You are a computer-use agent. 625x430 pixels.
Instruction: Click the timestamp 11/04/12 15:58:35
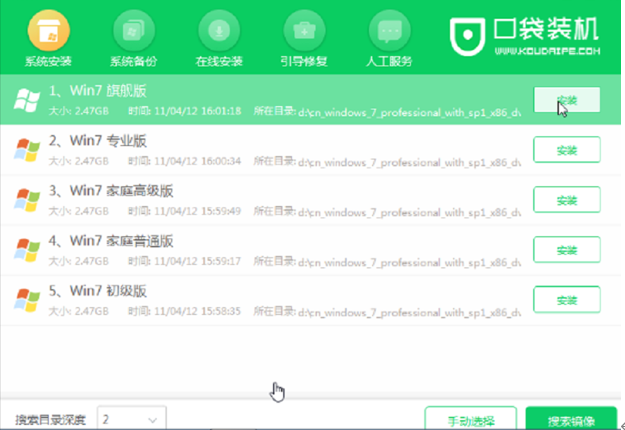tap(198, 311)
